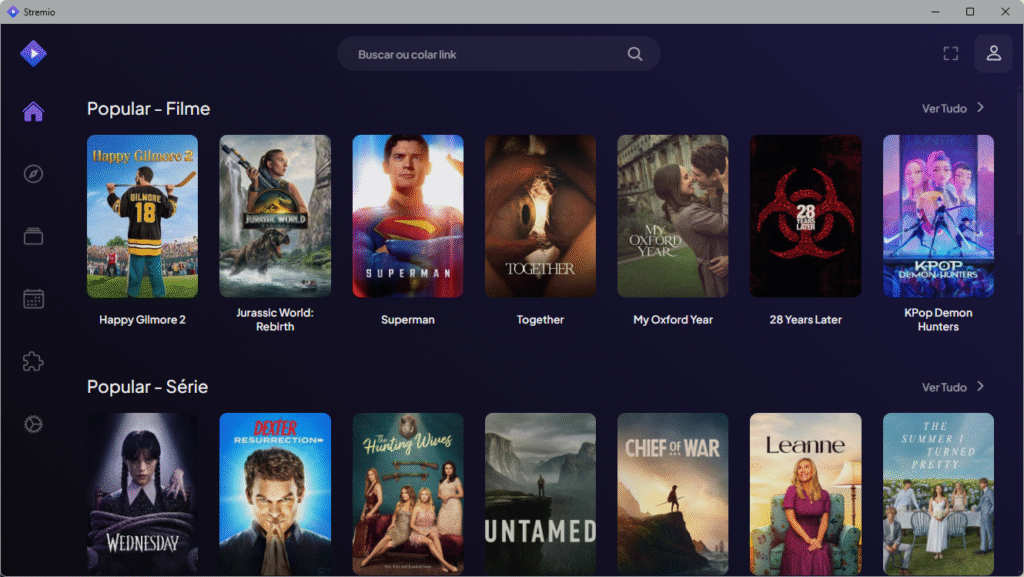This screenshot has height=577, width=1024.
Task: Open The Summer I Turned Pretty poster
Action: pos(938,493)
